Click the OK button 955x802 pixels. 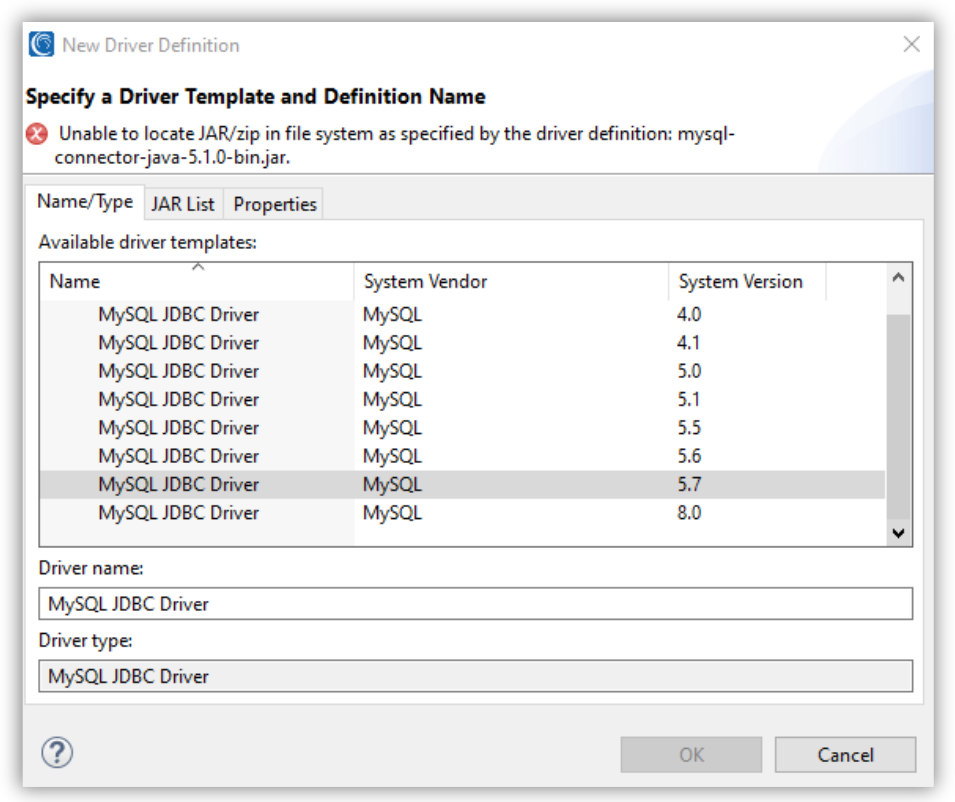pos(691,755)
